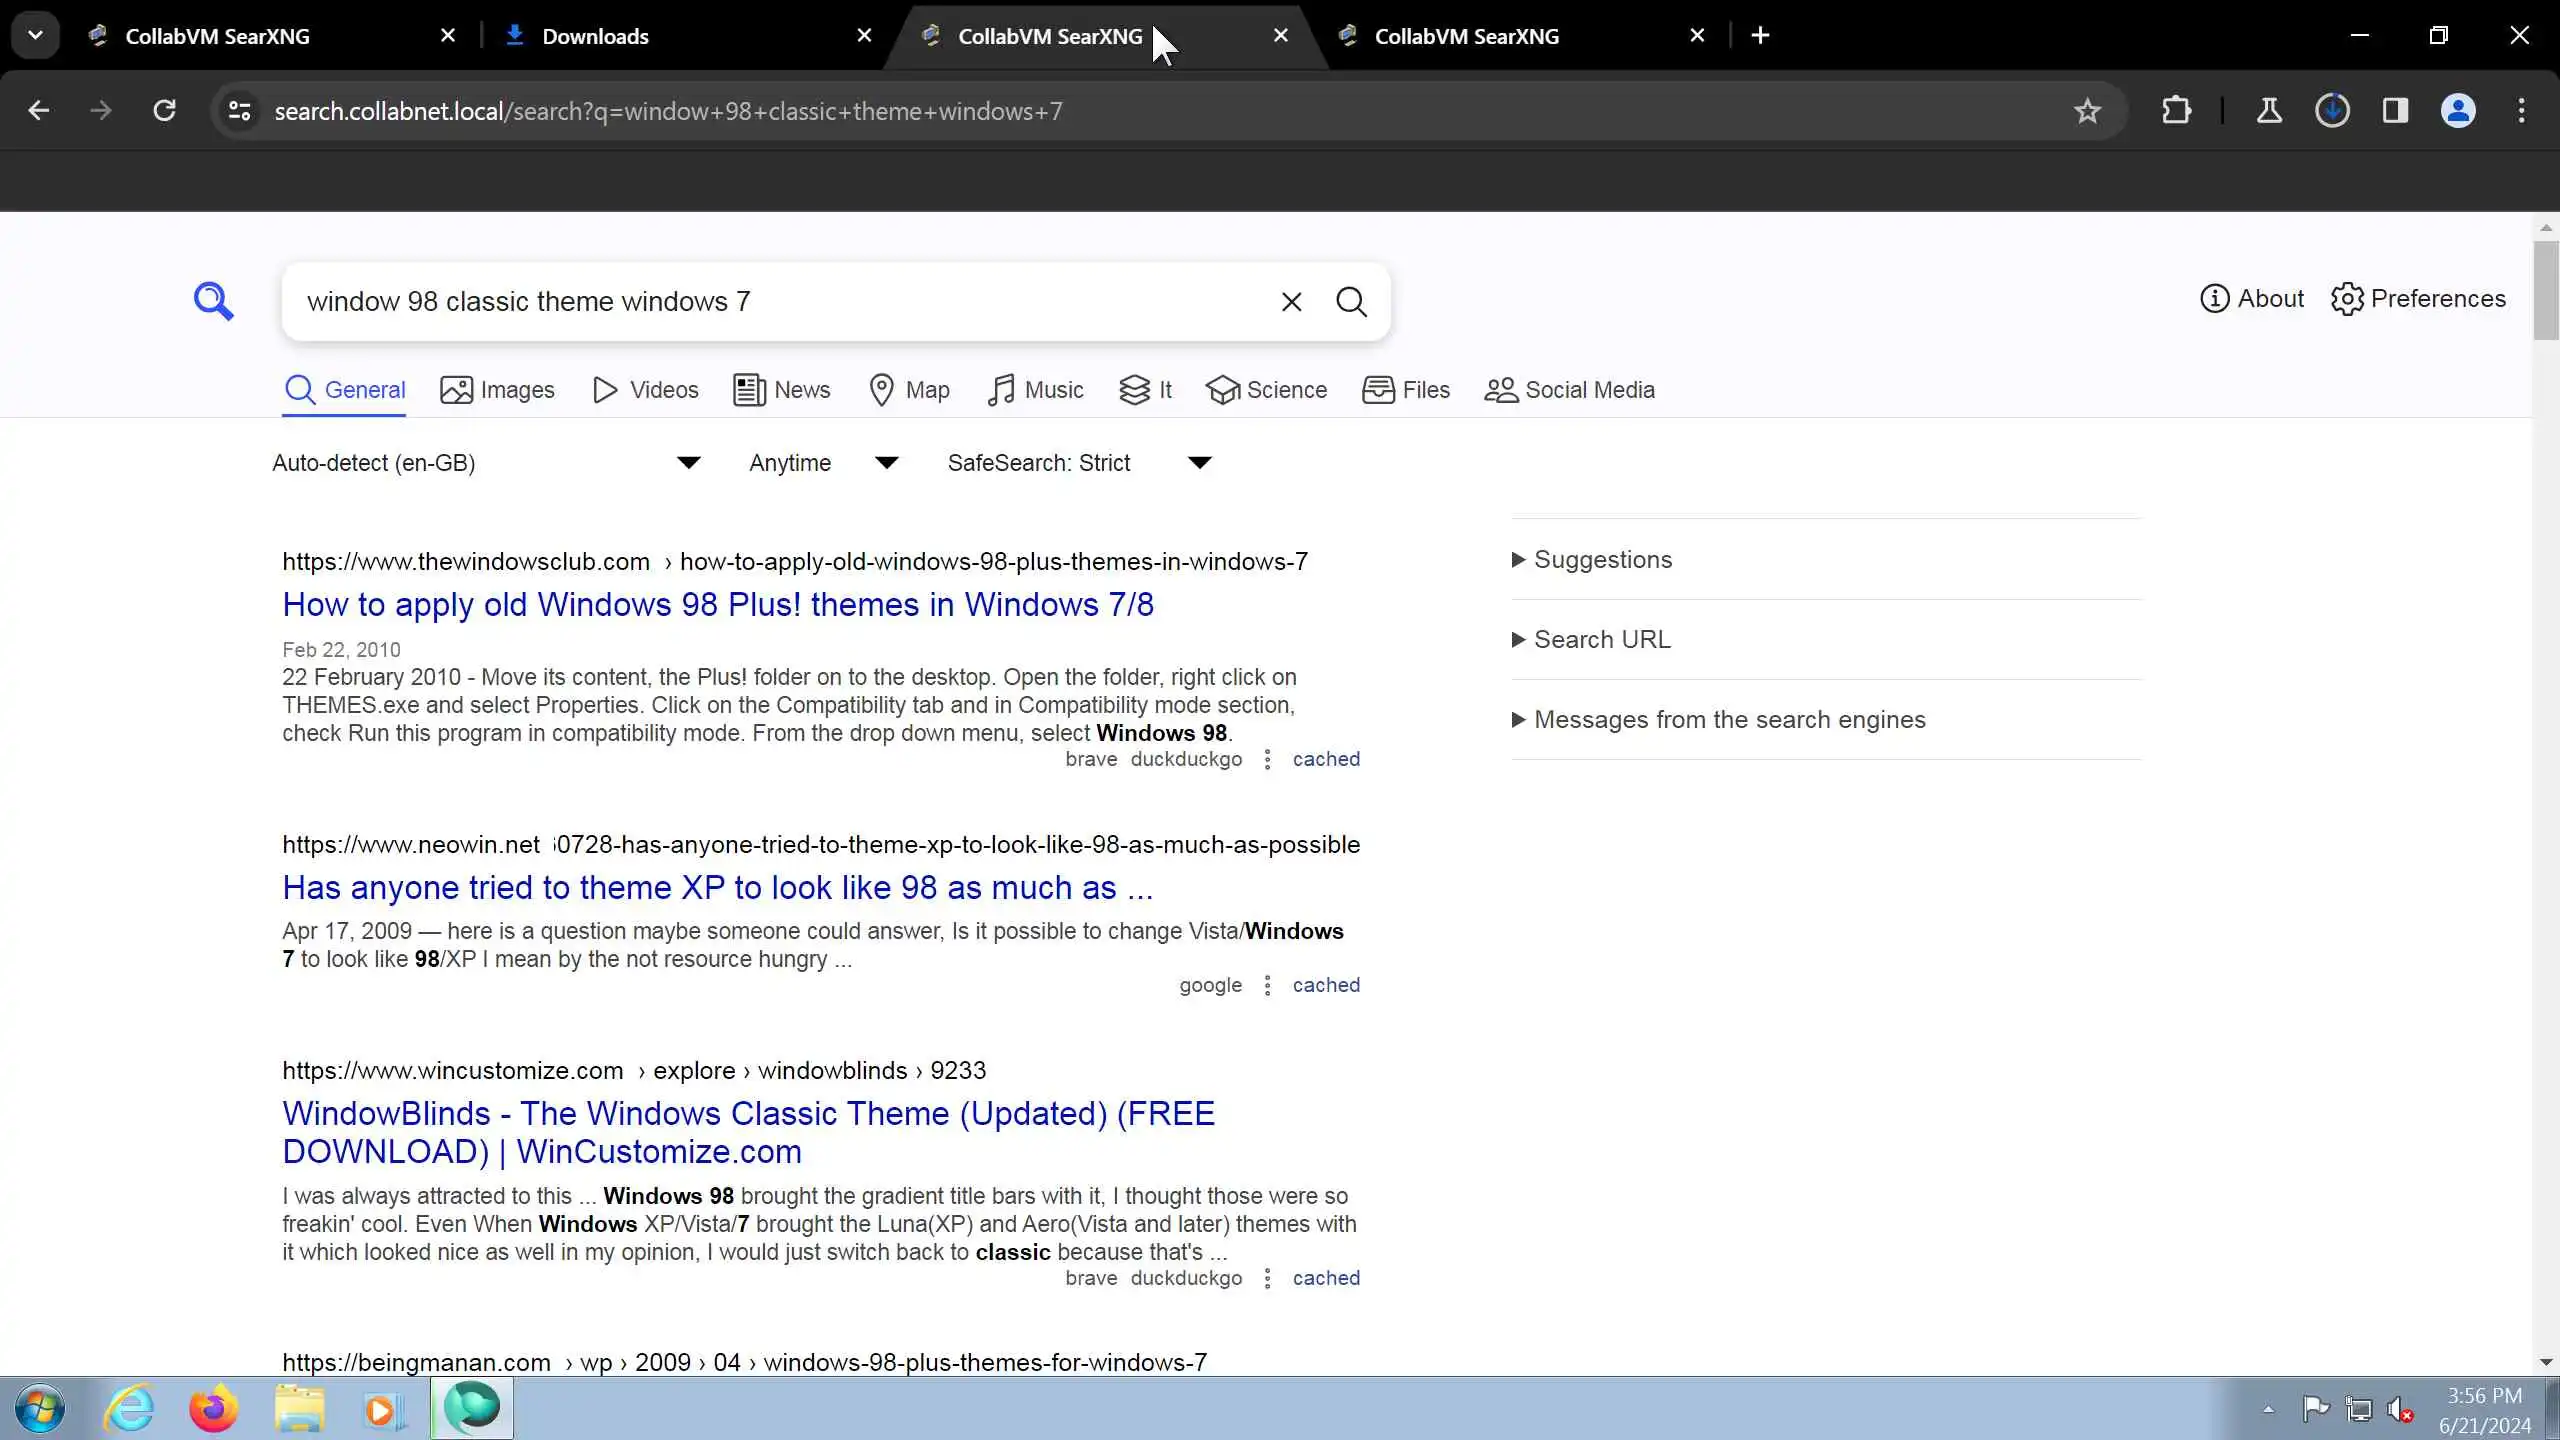Open the Preferences gear link
Viewport: 2560px width, 1440px height.
point(2418,299)
